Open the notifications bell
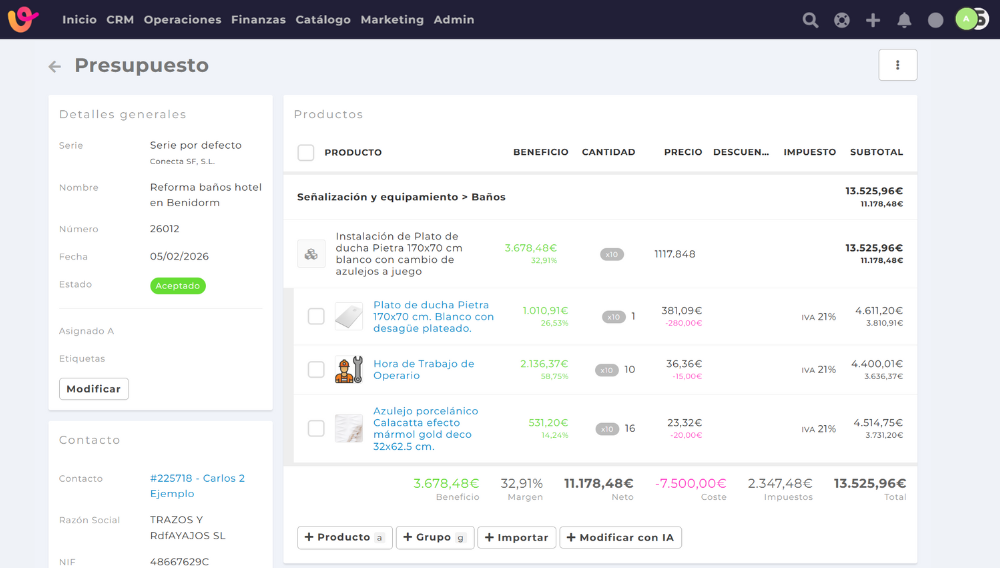 point(904,20)
